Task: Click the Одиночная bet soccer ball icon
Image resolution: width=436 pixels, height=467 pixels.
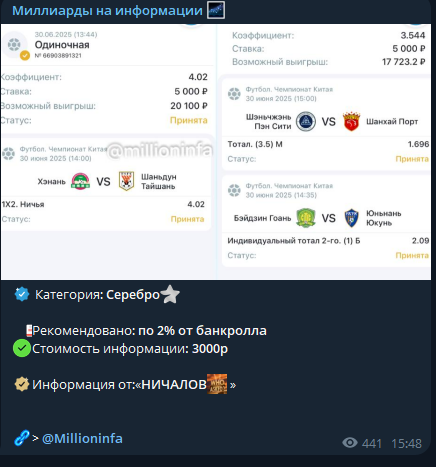Action: (14, 44)
